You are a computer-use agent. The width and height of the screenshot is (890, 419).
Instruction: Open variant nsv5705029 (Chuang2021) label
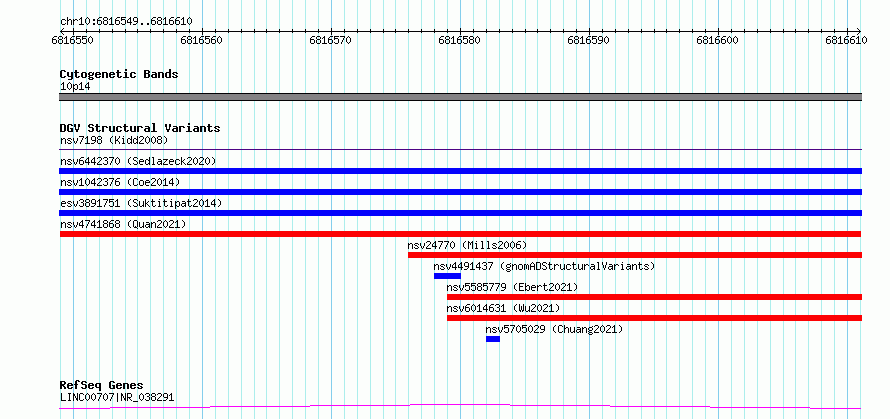pos(554,329)
